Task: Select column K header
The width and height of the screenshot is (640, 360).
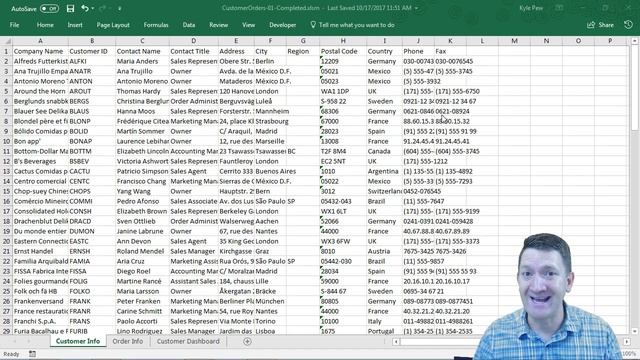Action: [x=450, y=41]
